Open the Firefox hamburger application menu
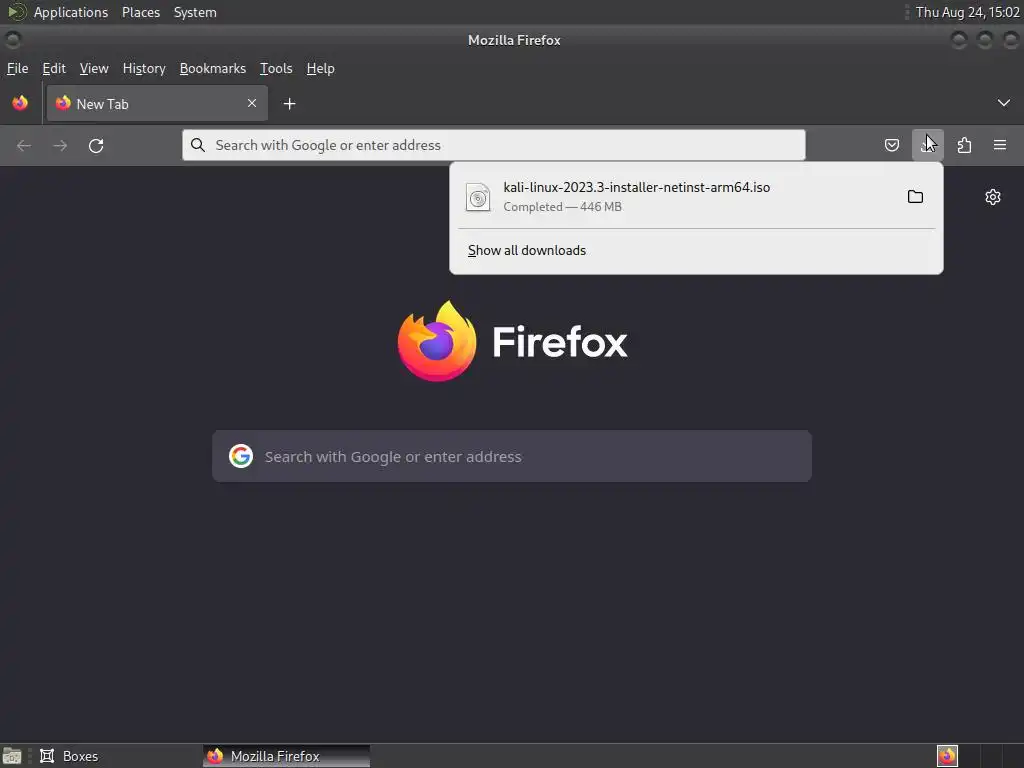The image size is (1024, 768). [x=1000, y=145]
